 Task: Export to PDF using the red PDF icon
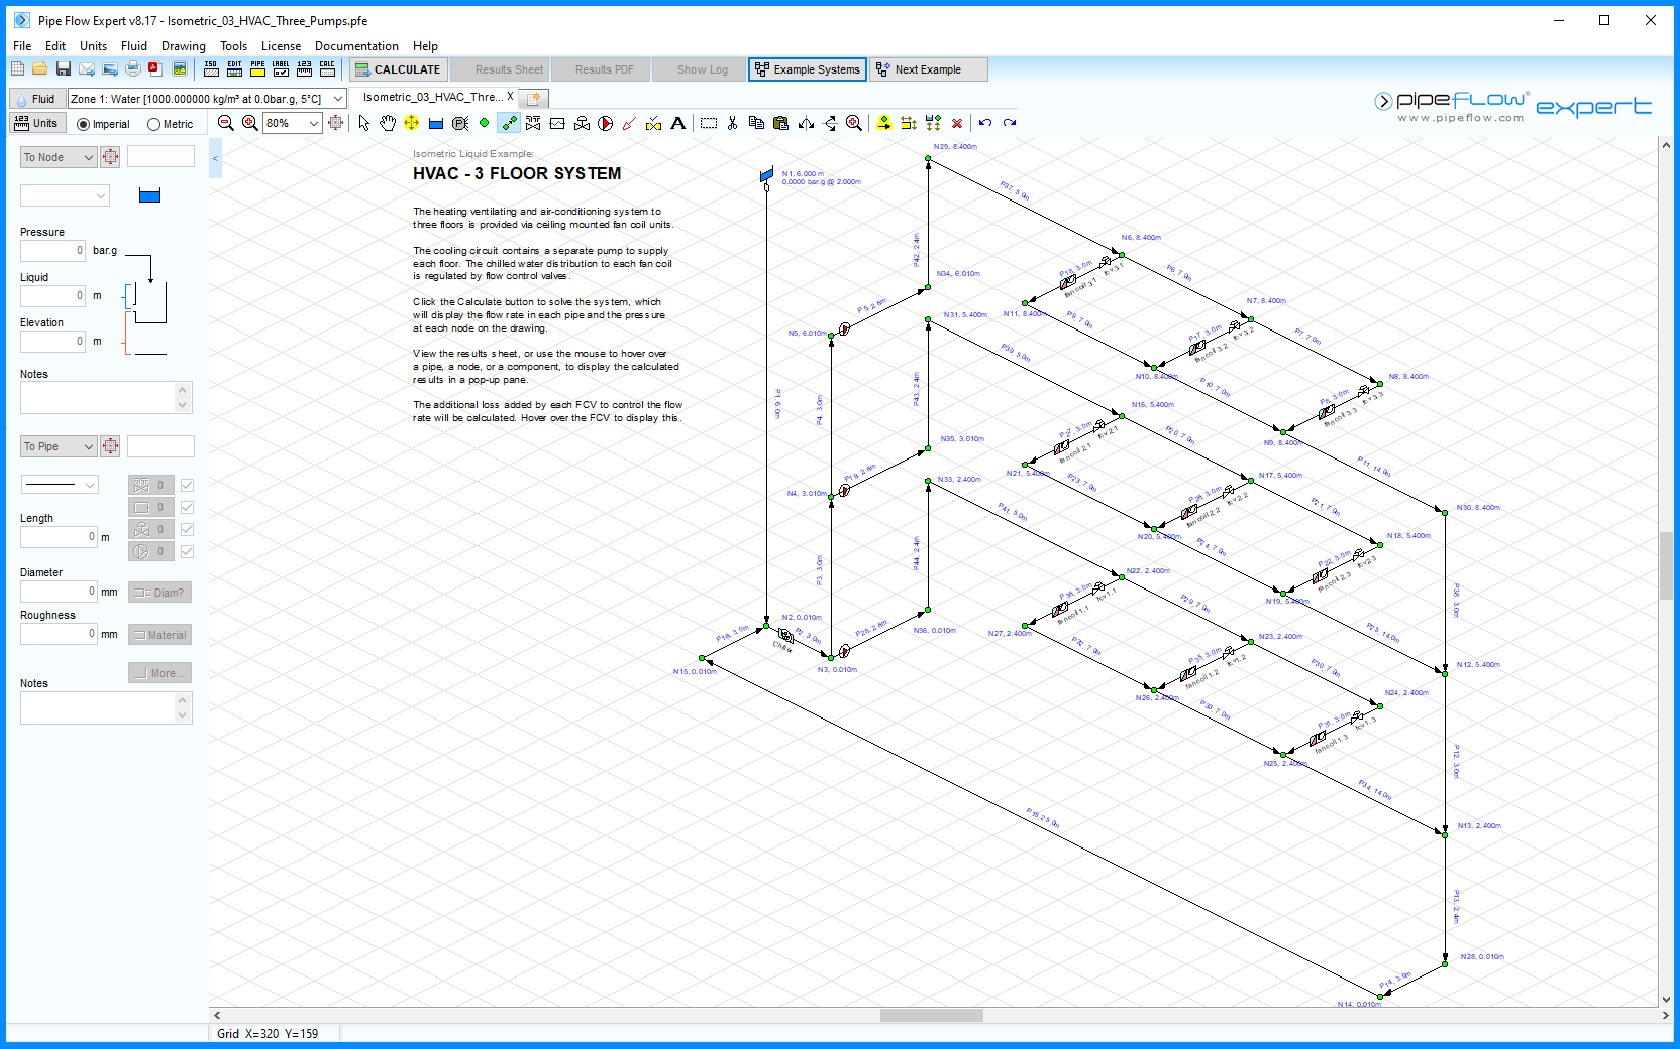155,69
